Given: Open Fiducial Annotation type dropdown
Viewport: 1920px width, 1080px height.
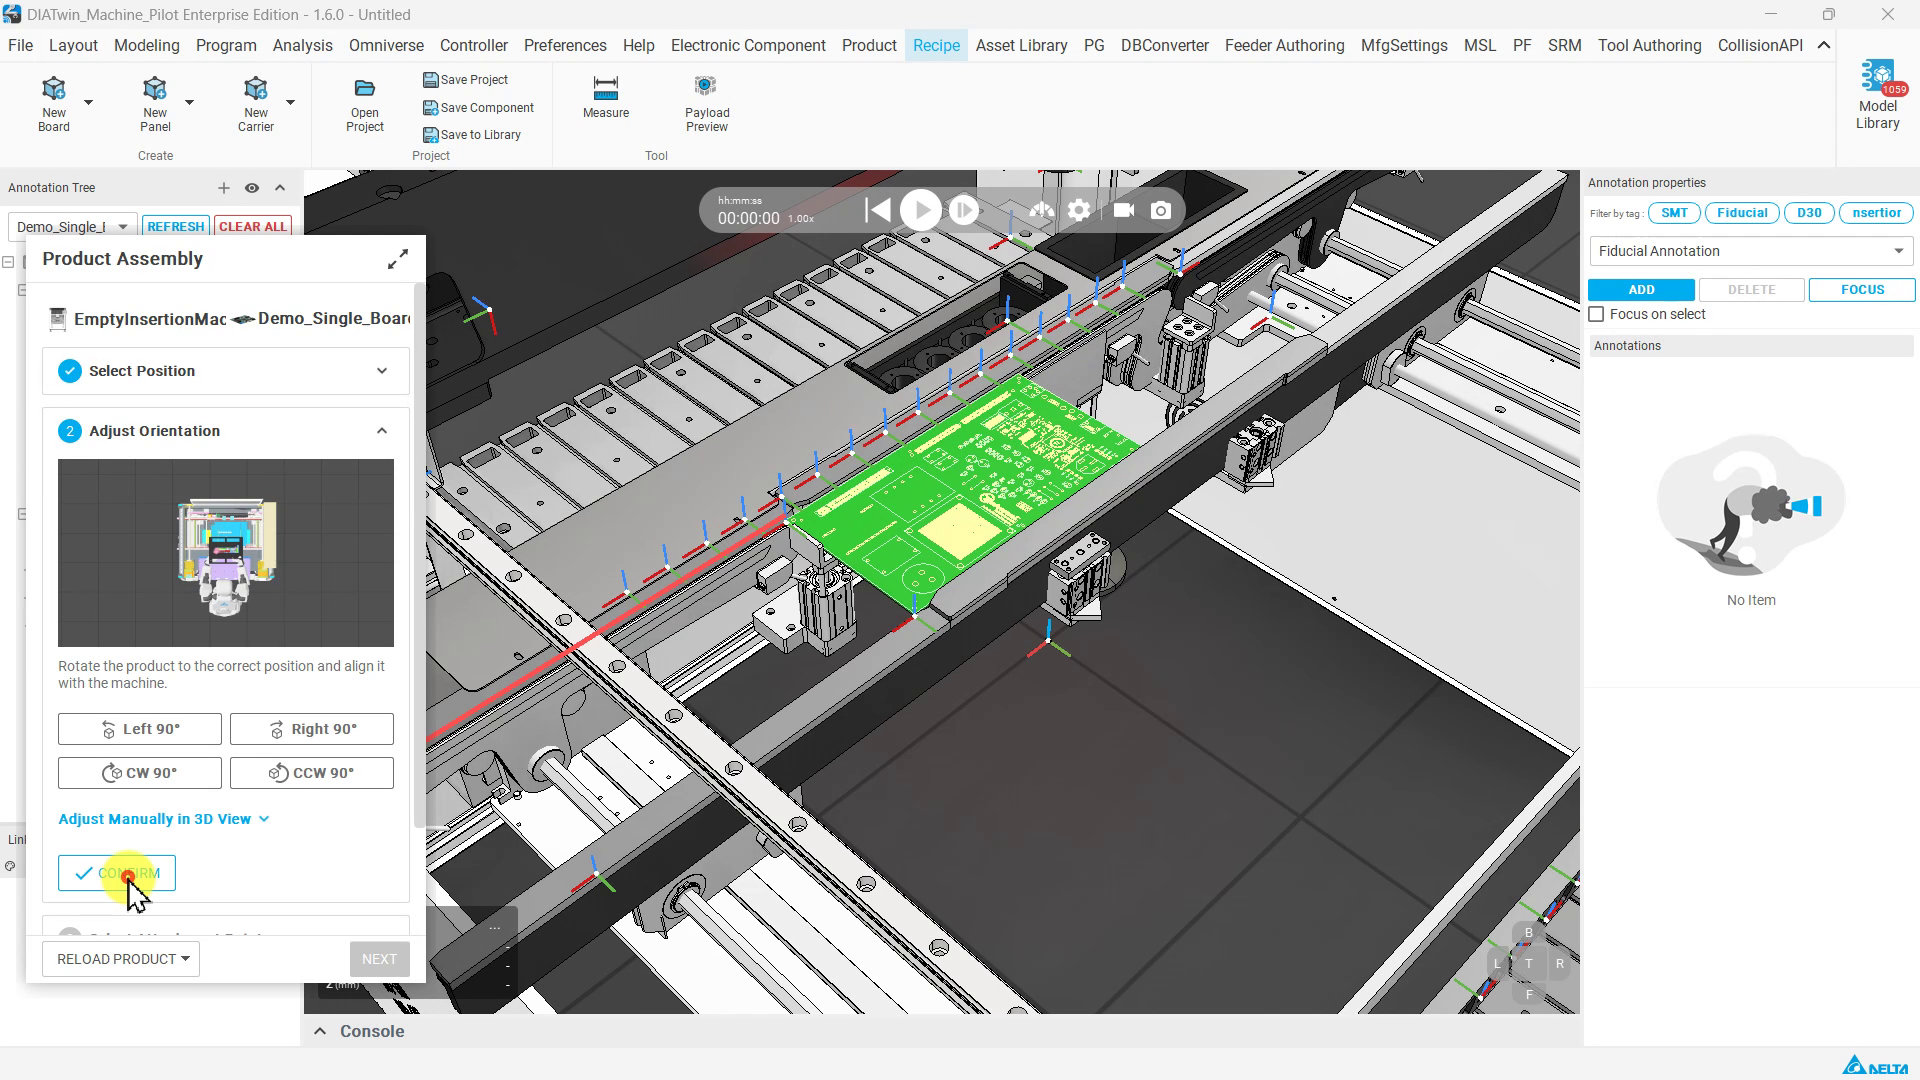Looking at the screenshot, I should click(x=1751, y=251).
